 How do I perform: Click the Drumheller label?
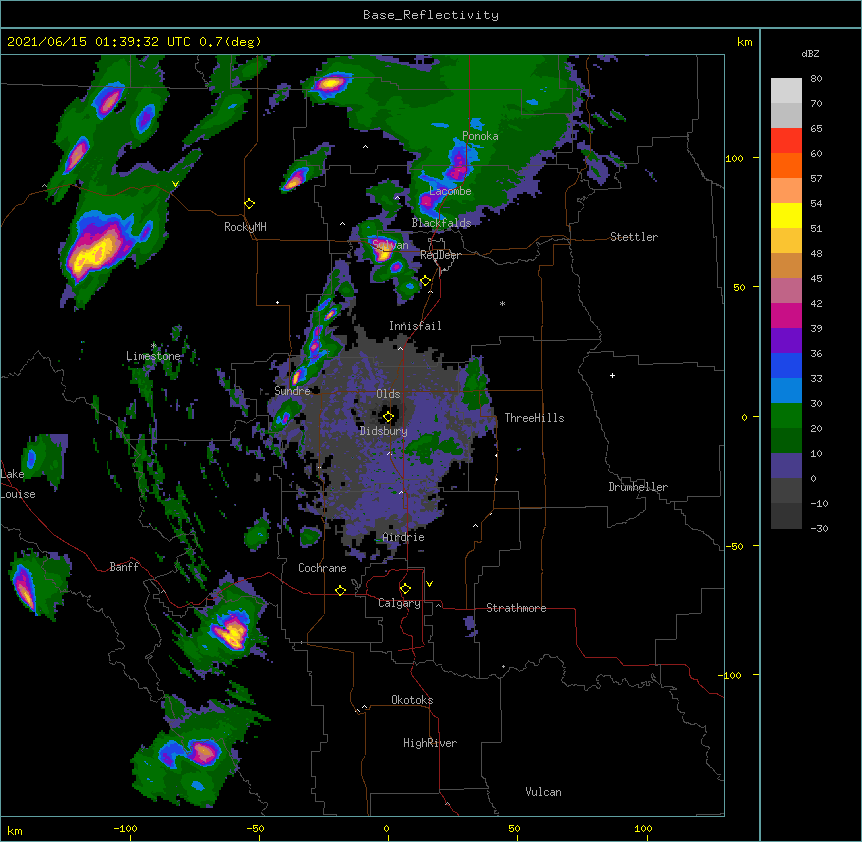click(638, 487)
